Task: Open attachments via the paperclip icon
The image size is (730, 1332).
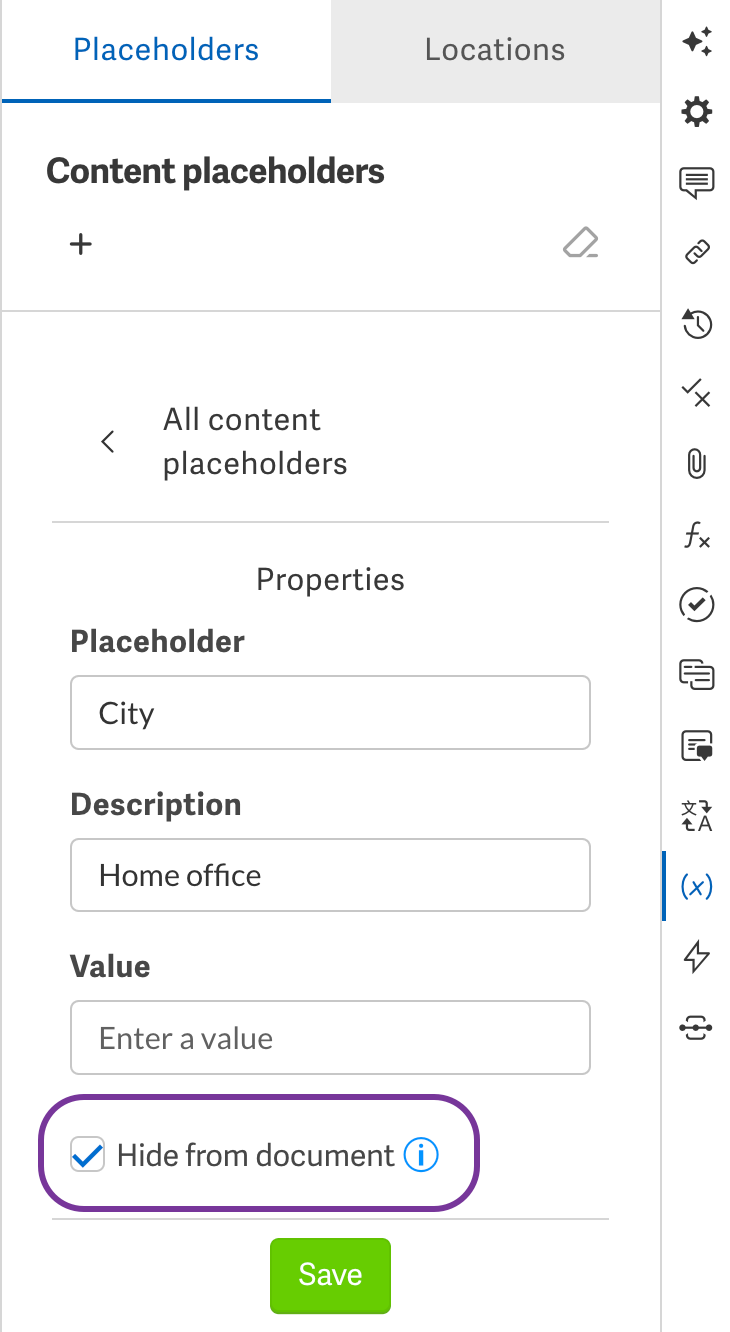Action: coord(696,464)
